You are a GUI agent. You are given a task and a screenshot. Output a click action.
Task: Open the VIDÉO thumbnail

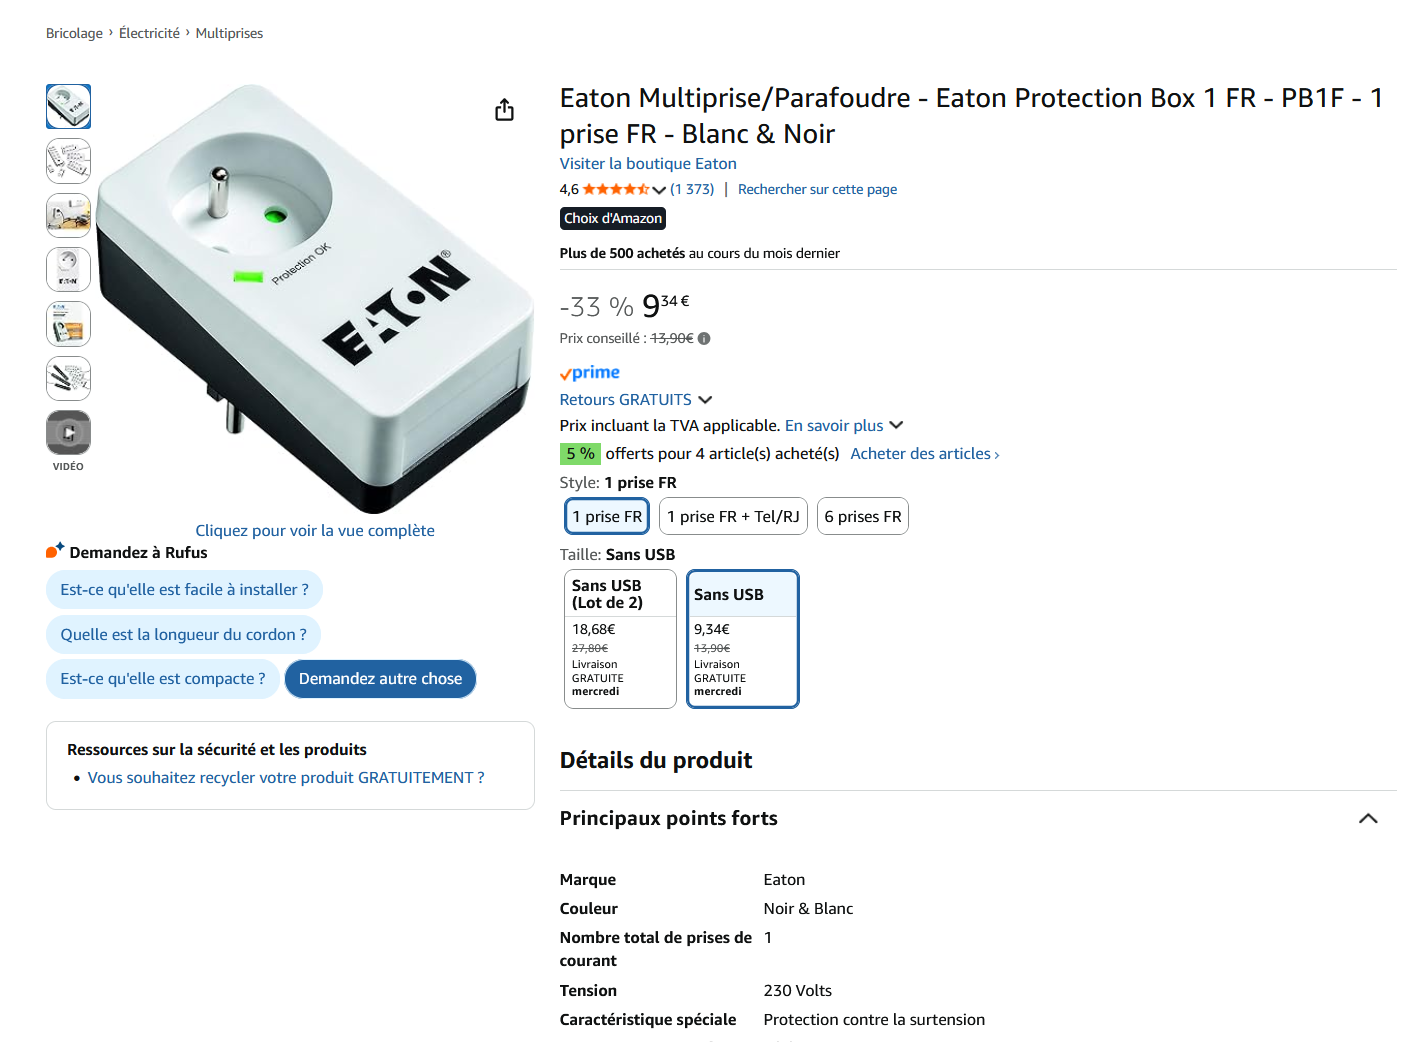68,433
